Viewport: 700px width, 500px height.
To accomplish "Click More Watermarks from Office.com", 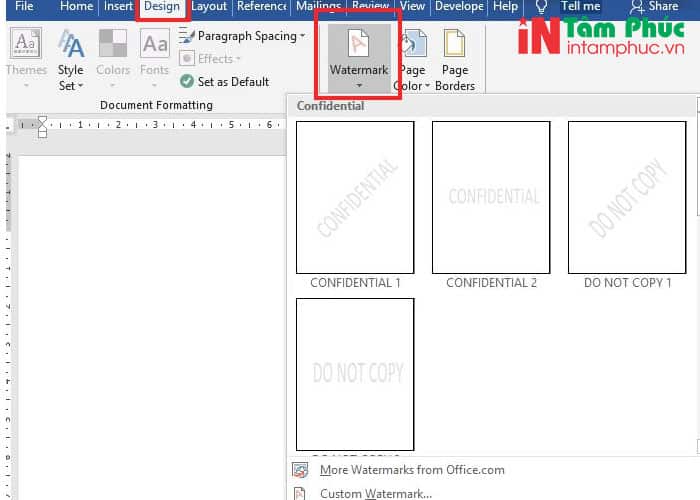I will point(411,470).
